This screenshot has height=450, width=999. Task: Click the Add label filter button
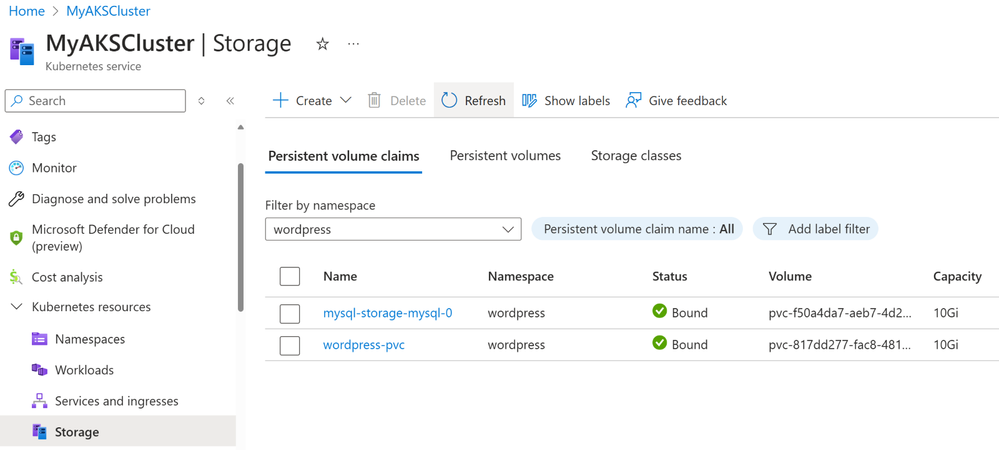(816, 229)
